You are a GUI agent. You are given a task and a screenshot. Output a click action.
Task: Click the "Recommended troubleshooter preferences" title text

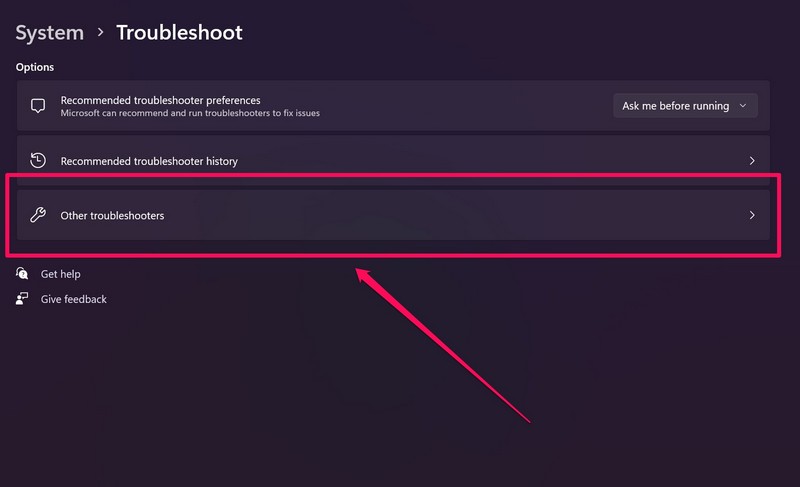(160, 100)
